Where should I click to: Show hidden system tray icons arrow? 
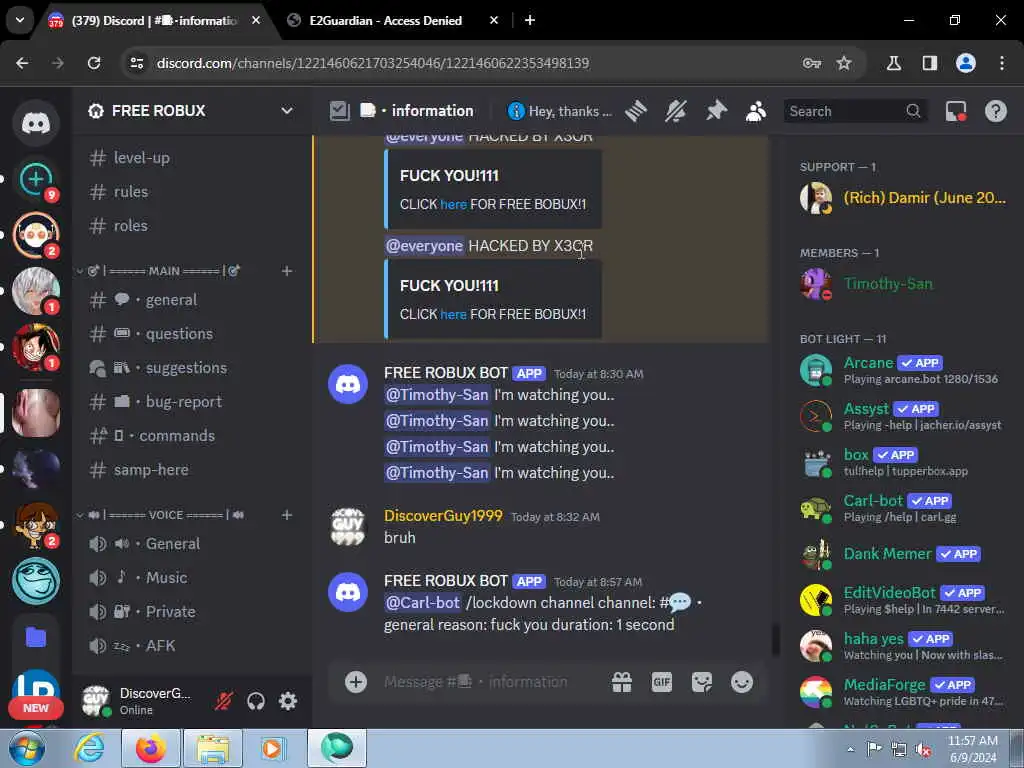[850, 749]
